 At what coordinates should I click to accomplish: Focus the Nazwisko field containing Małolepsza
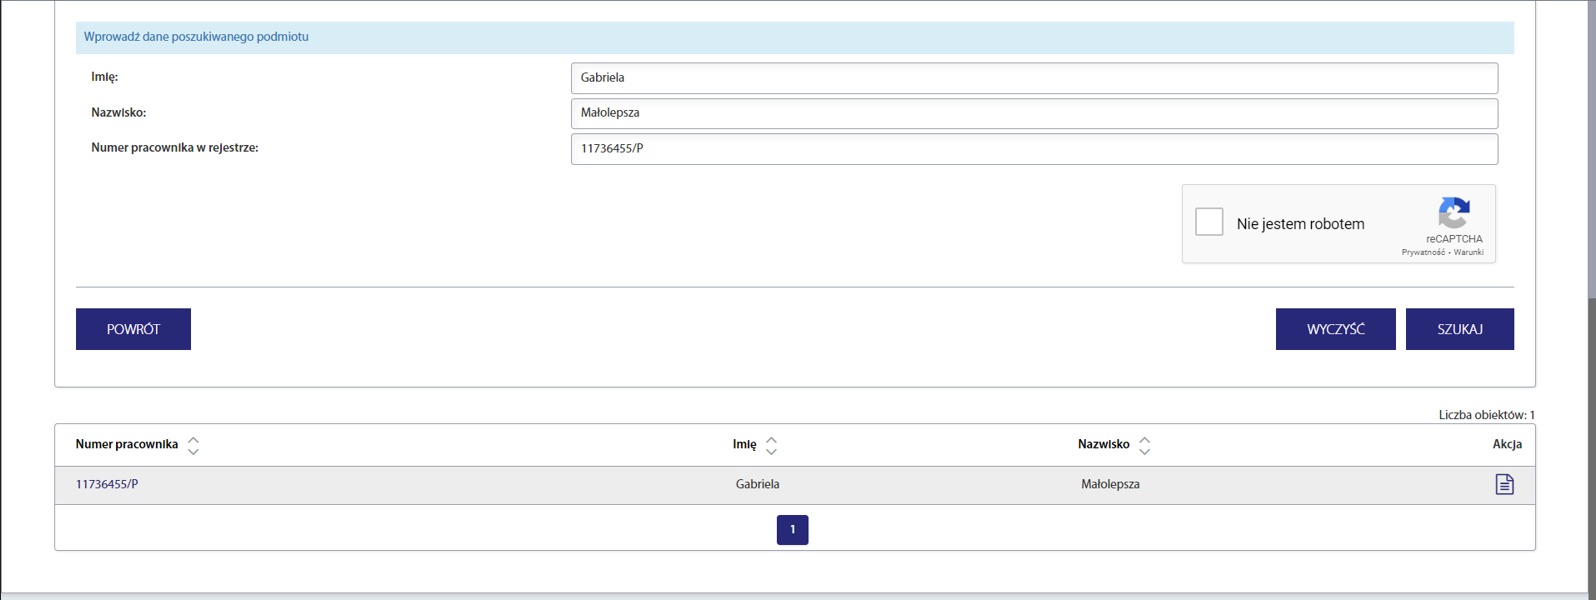click(x=1034, y=113)
